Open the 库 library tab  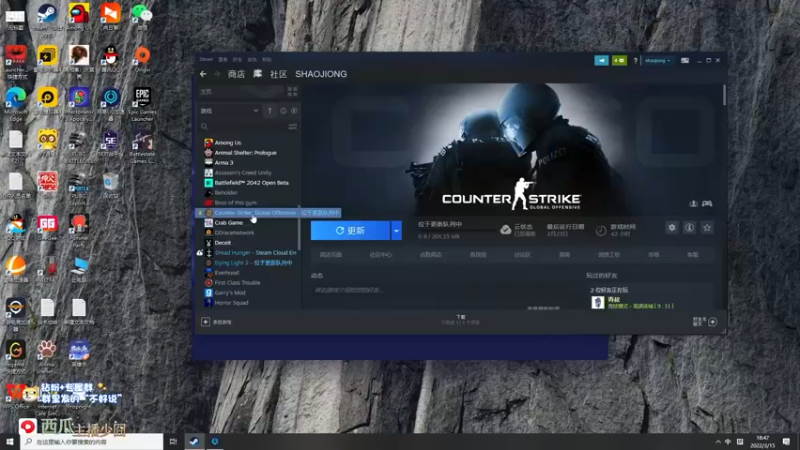coord(258,74)
